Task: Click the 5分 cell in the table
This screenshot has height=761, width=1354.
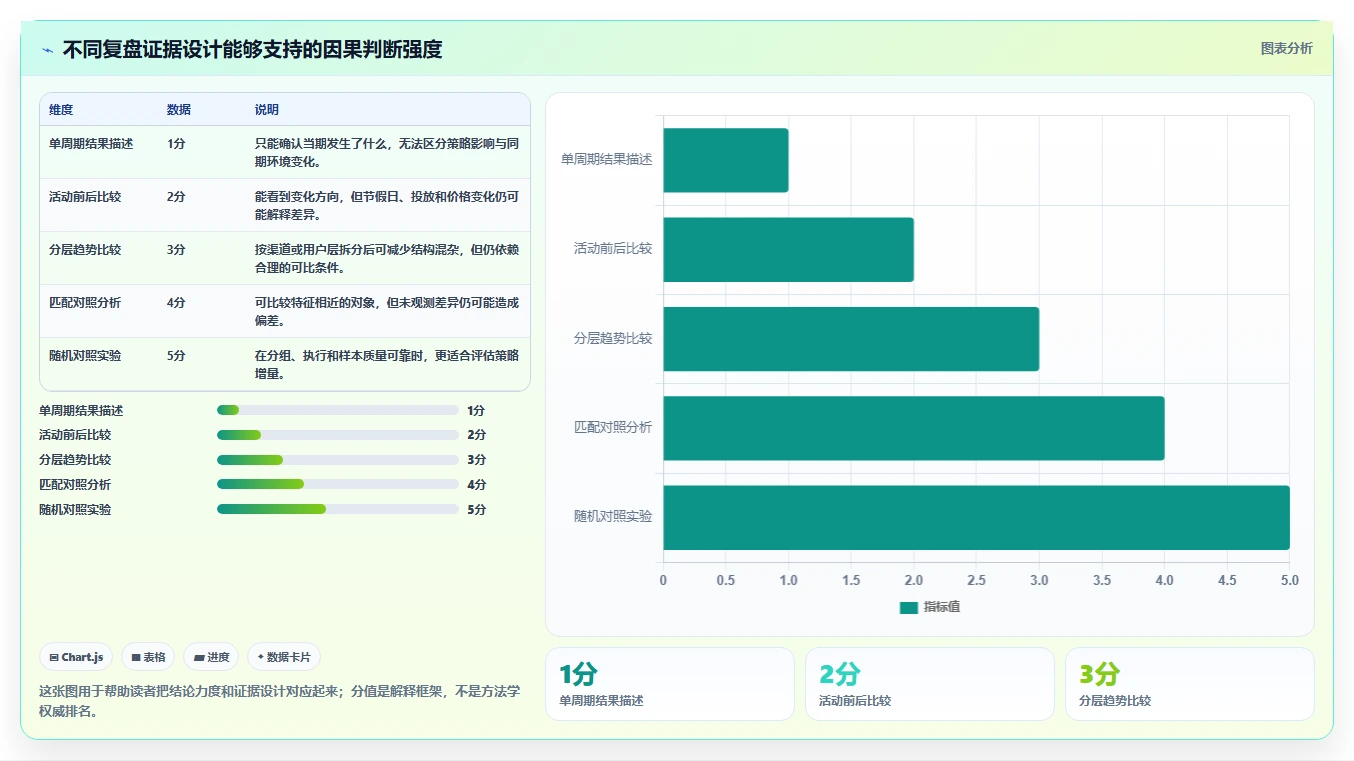Action: 176,355
